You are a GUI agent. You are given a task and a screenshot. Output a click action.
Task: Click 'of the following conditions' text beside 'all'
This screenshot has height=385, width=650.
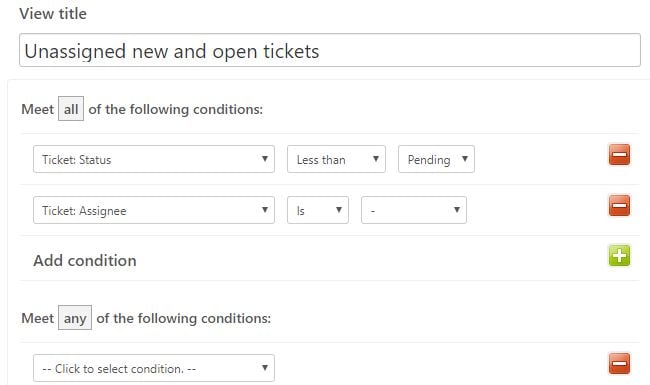click(x=176, y=109)
